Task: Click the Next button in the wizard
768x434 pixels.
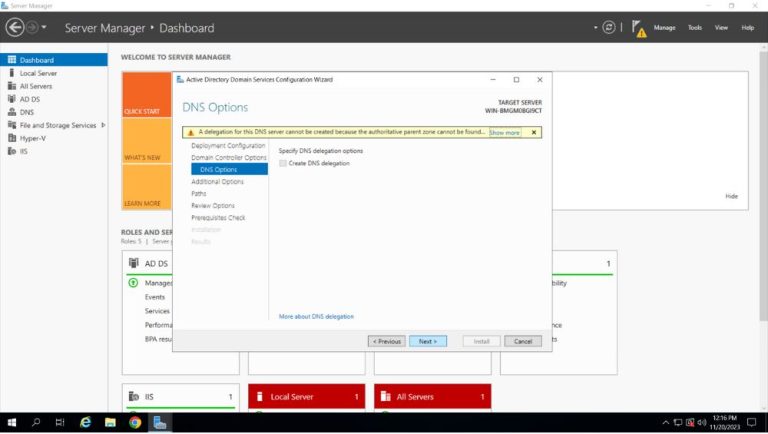Action: [x=428, y=341]
